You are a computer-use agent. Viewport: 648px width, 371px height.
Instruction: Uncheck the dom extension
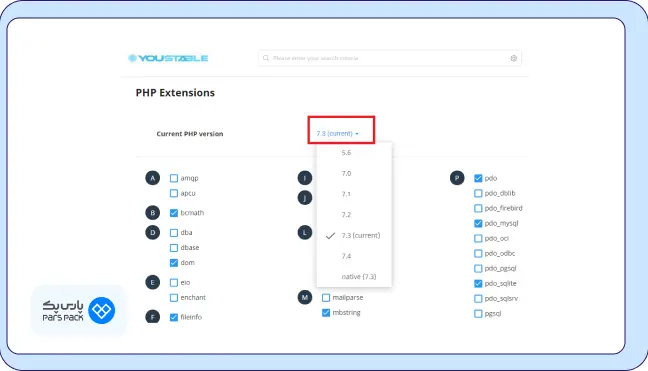tap(174, 263)
